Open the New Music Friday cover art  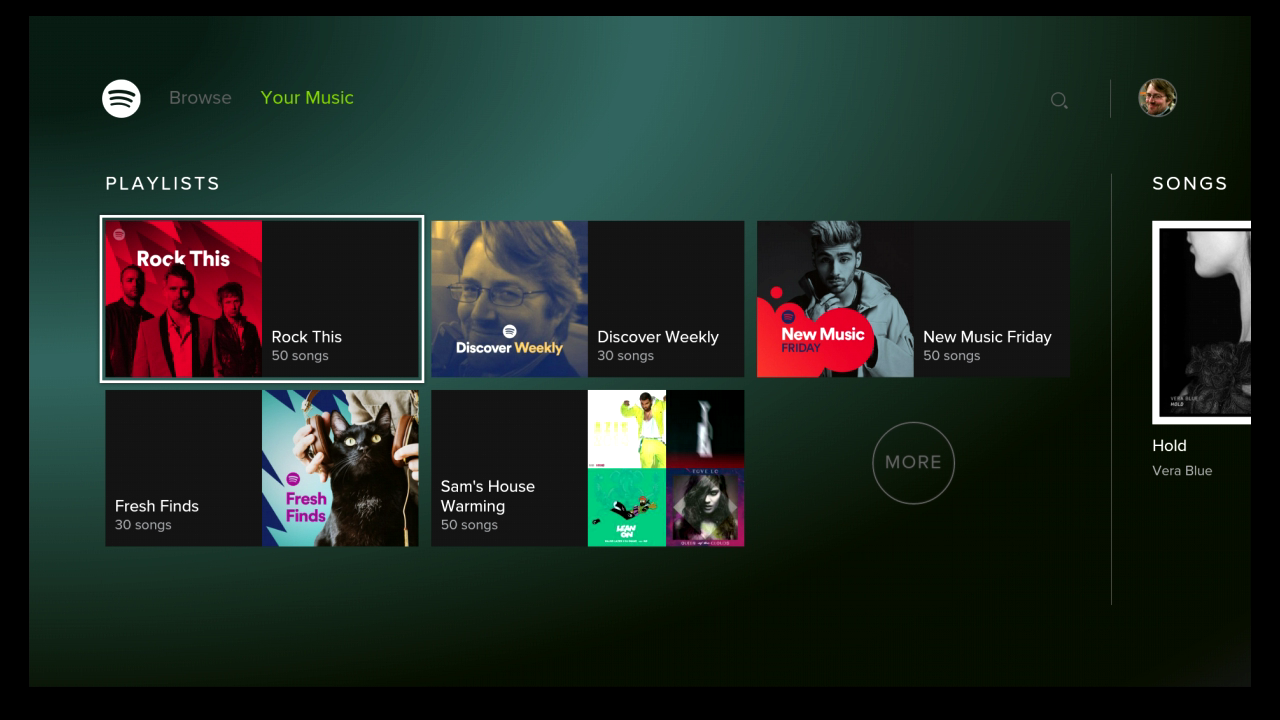835,299
